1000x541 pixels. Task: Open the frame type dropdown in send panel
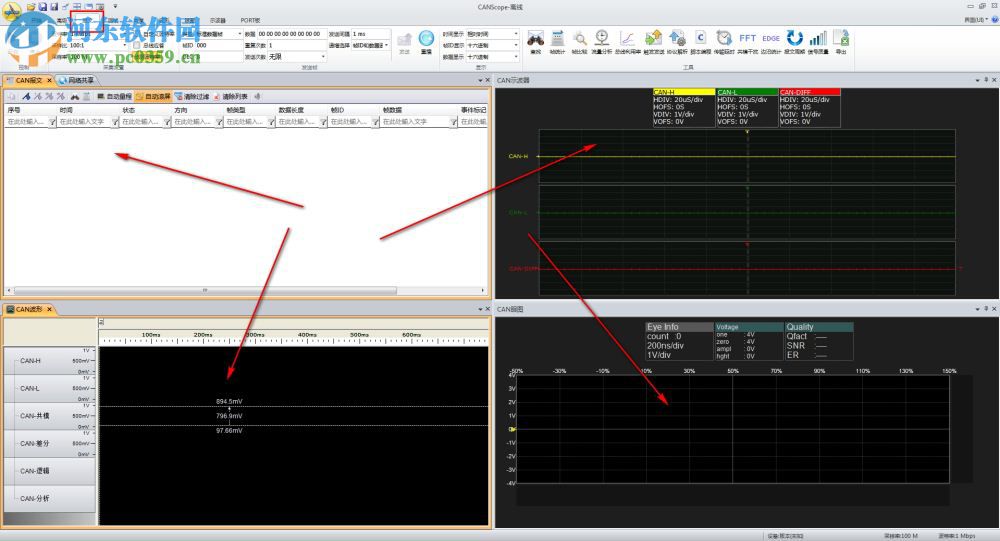[240, 34]
